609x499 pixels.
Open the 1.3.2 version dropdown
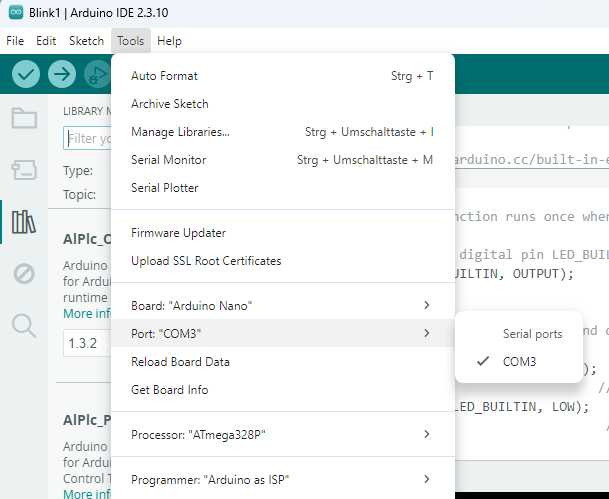click(x=87, y=343)
